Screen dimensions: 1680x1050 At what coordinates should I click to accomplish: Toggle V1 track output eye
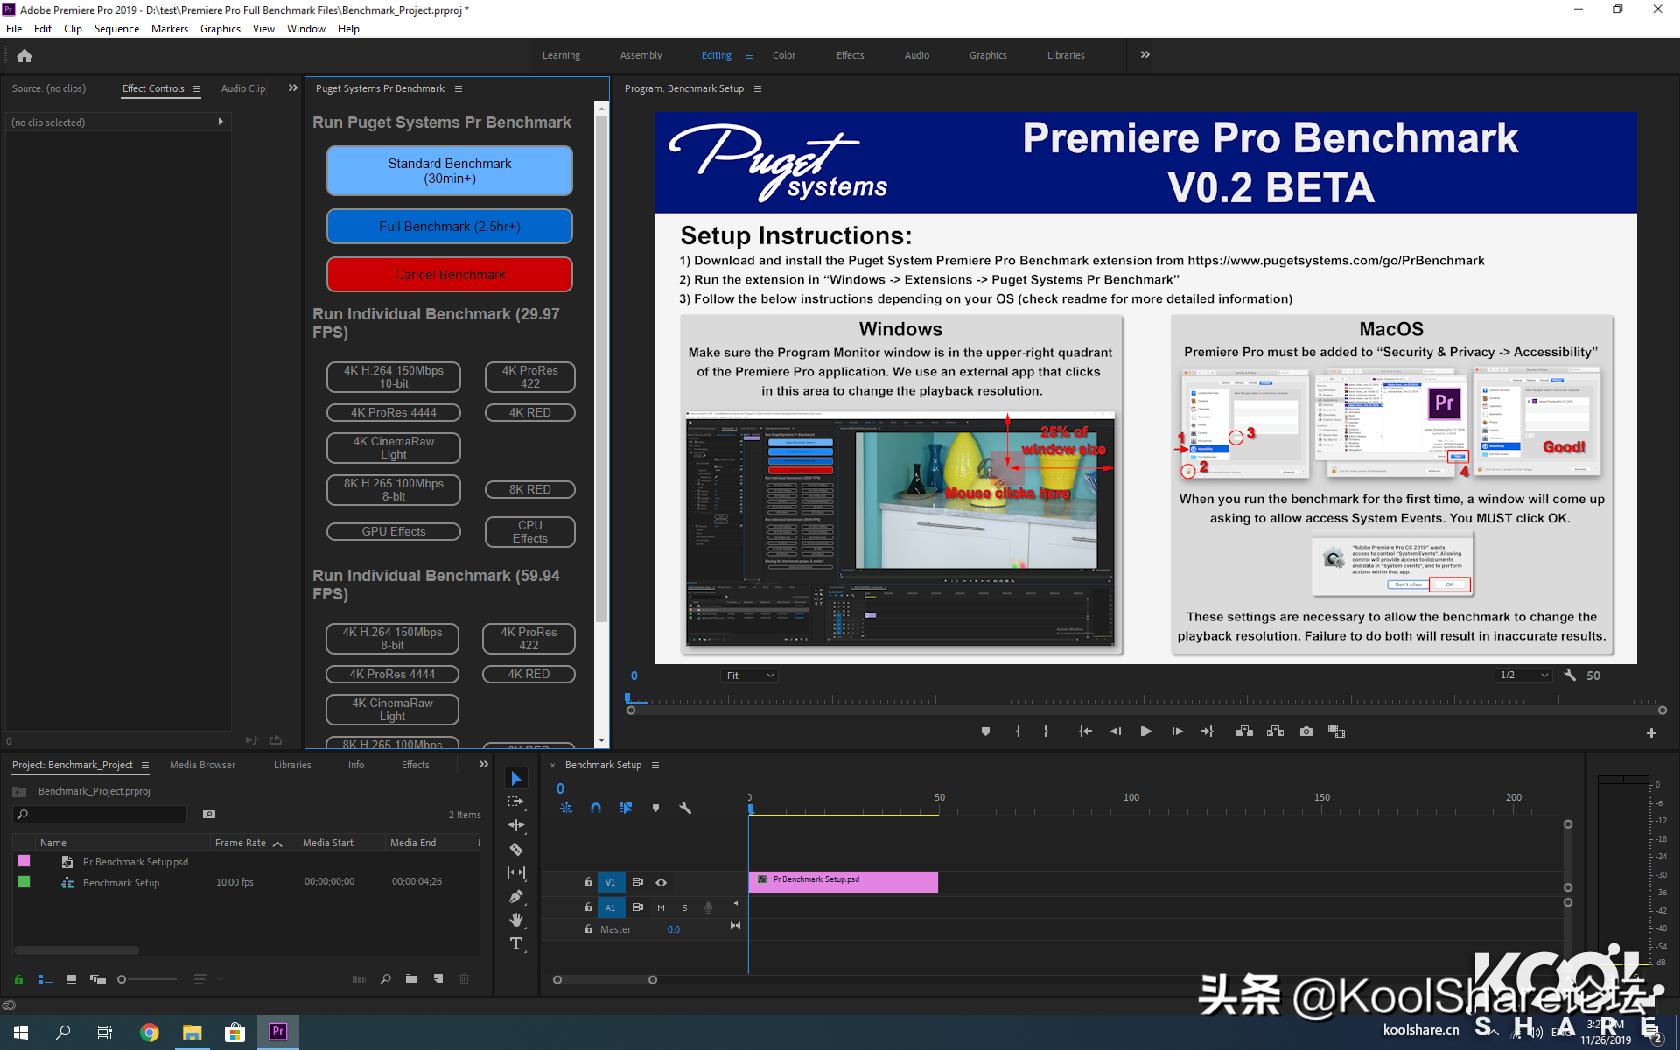661,882
